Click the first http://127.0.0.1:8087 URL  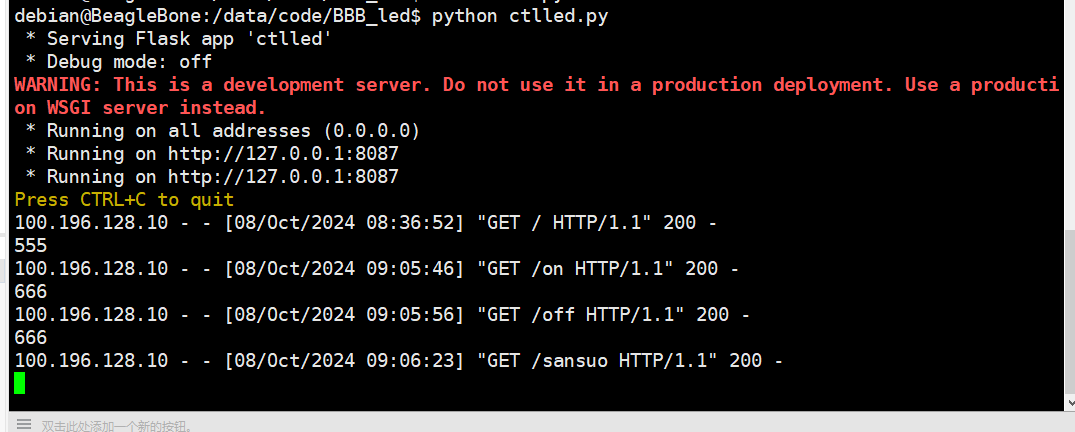click(x=283, y=154)
